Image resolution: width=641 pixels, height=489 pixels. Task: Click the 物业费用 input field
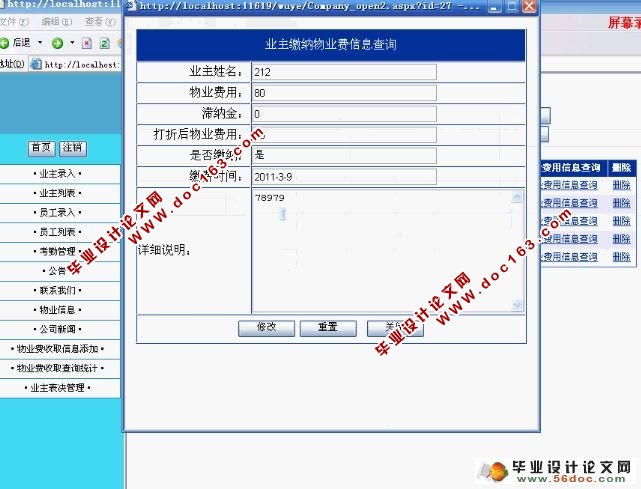(344, 93)
